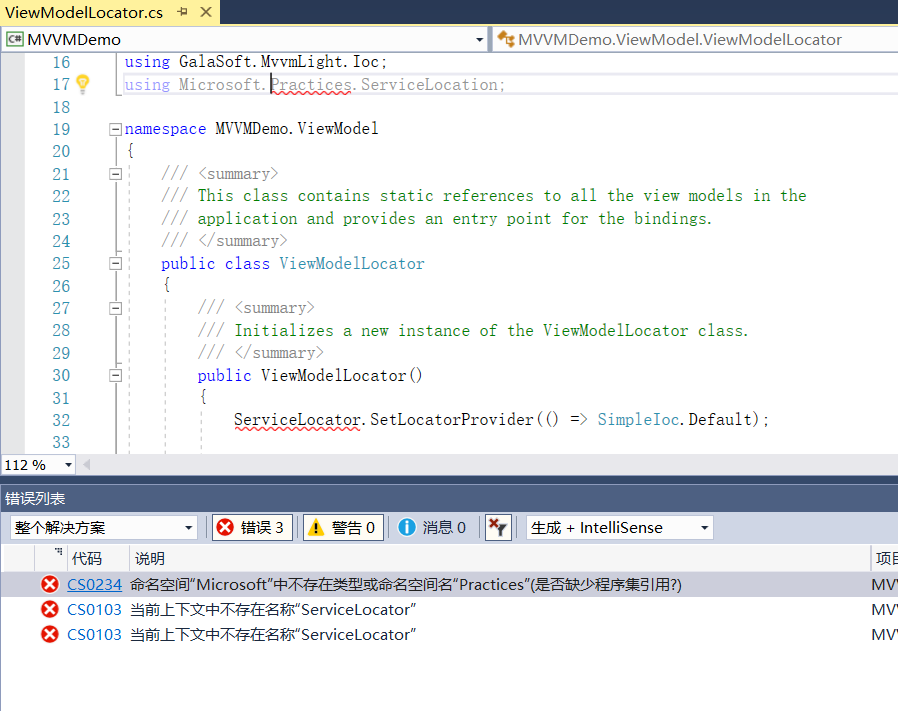
Task: Click the ViewModelLocator class name on line 25
Action: pos(352,264)
